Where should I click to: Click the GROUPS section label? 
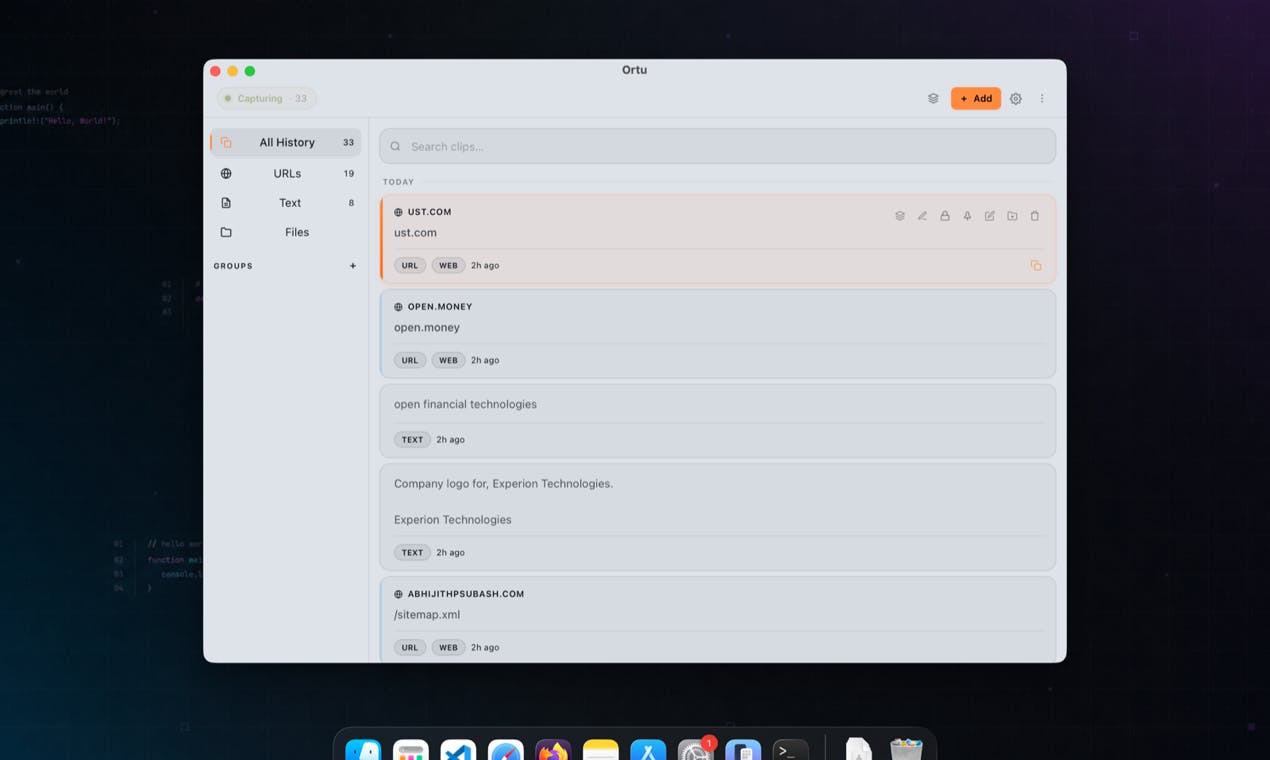point(233,266)
